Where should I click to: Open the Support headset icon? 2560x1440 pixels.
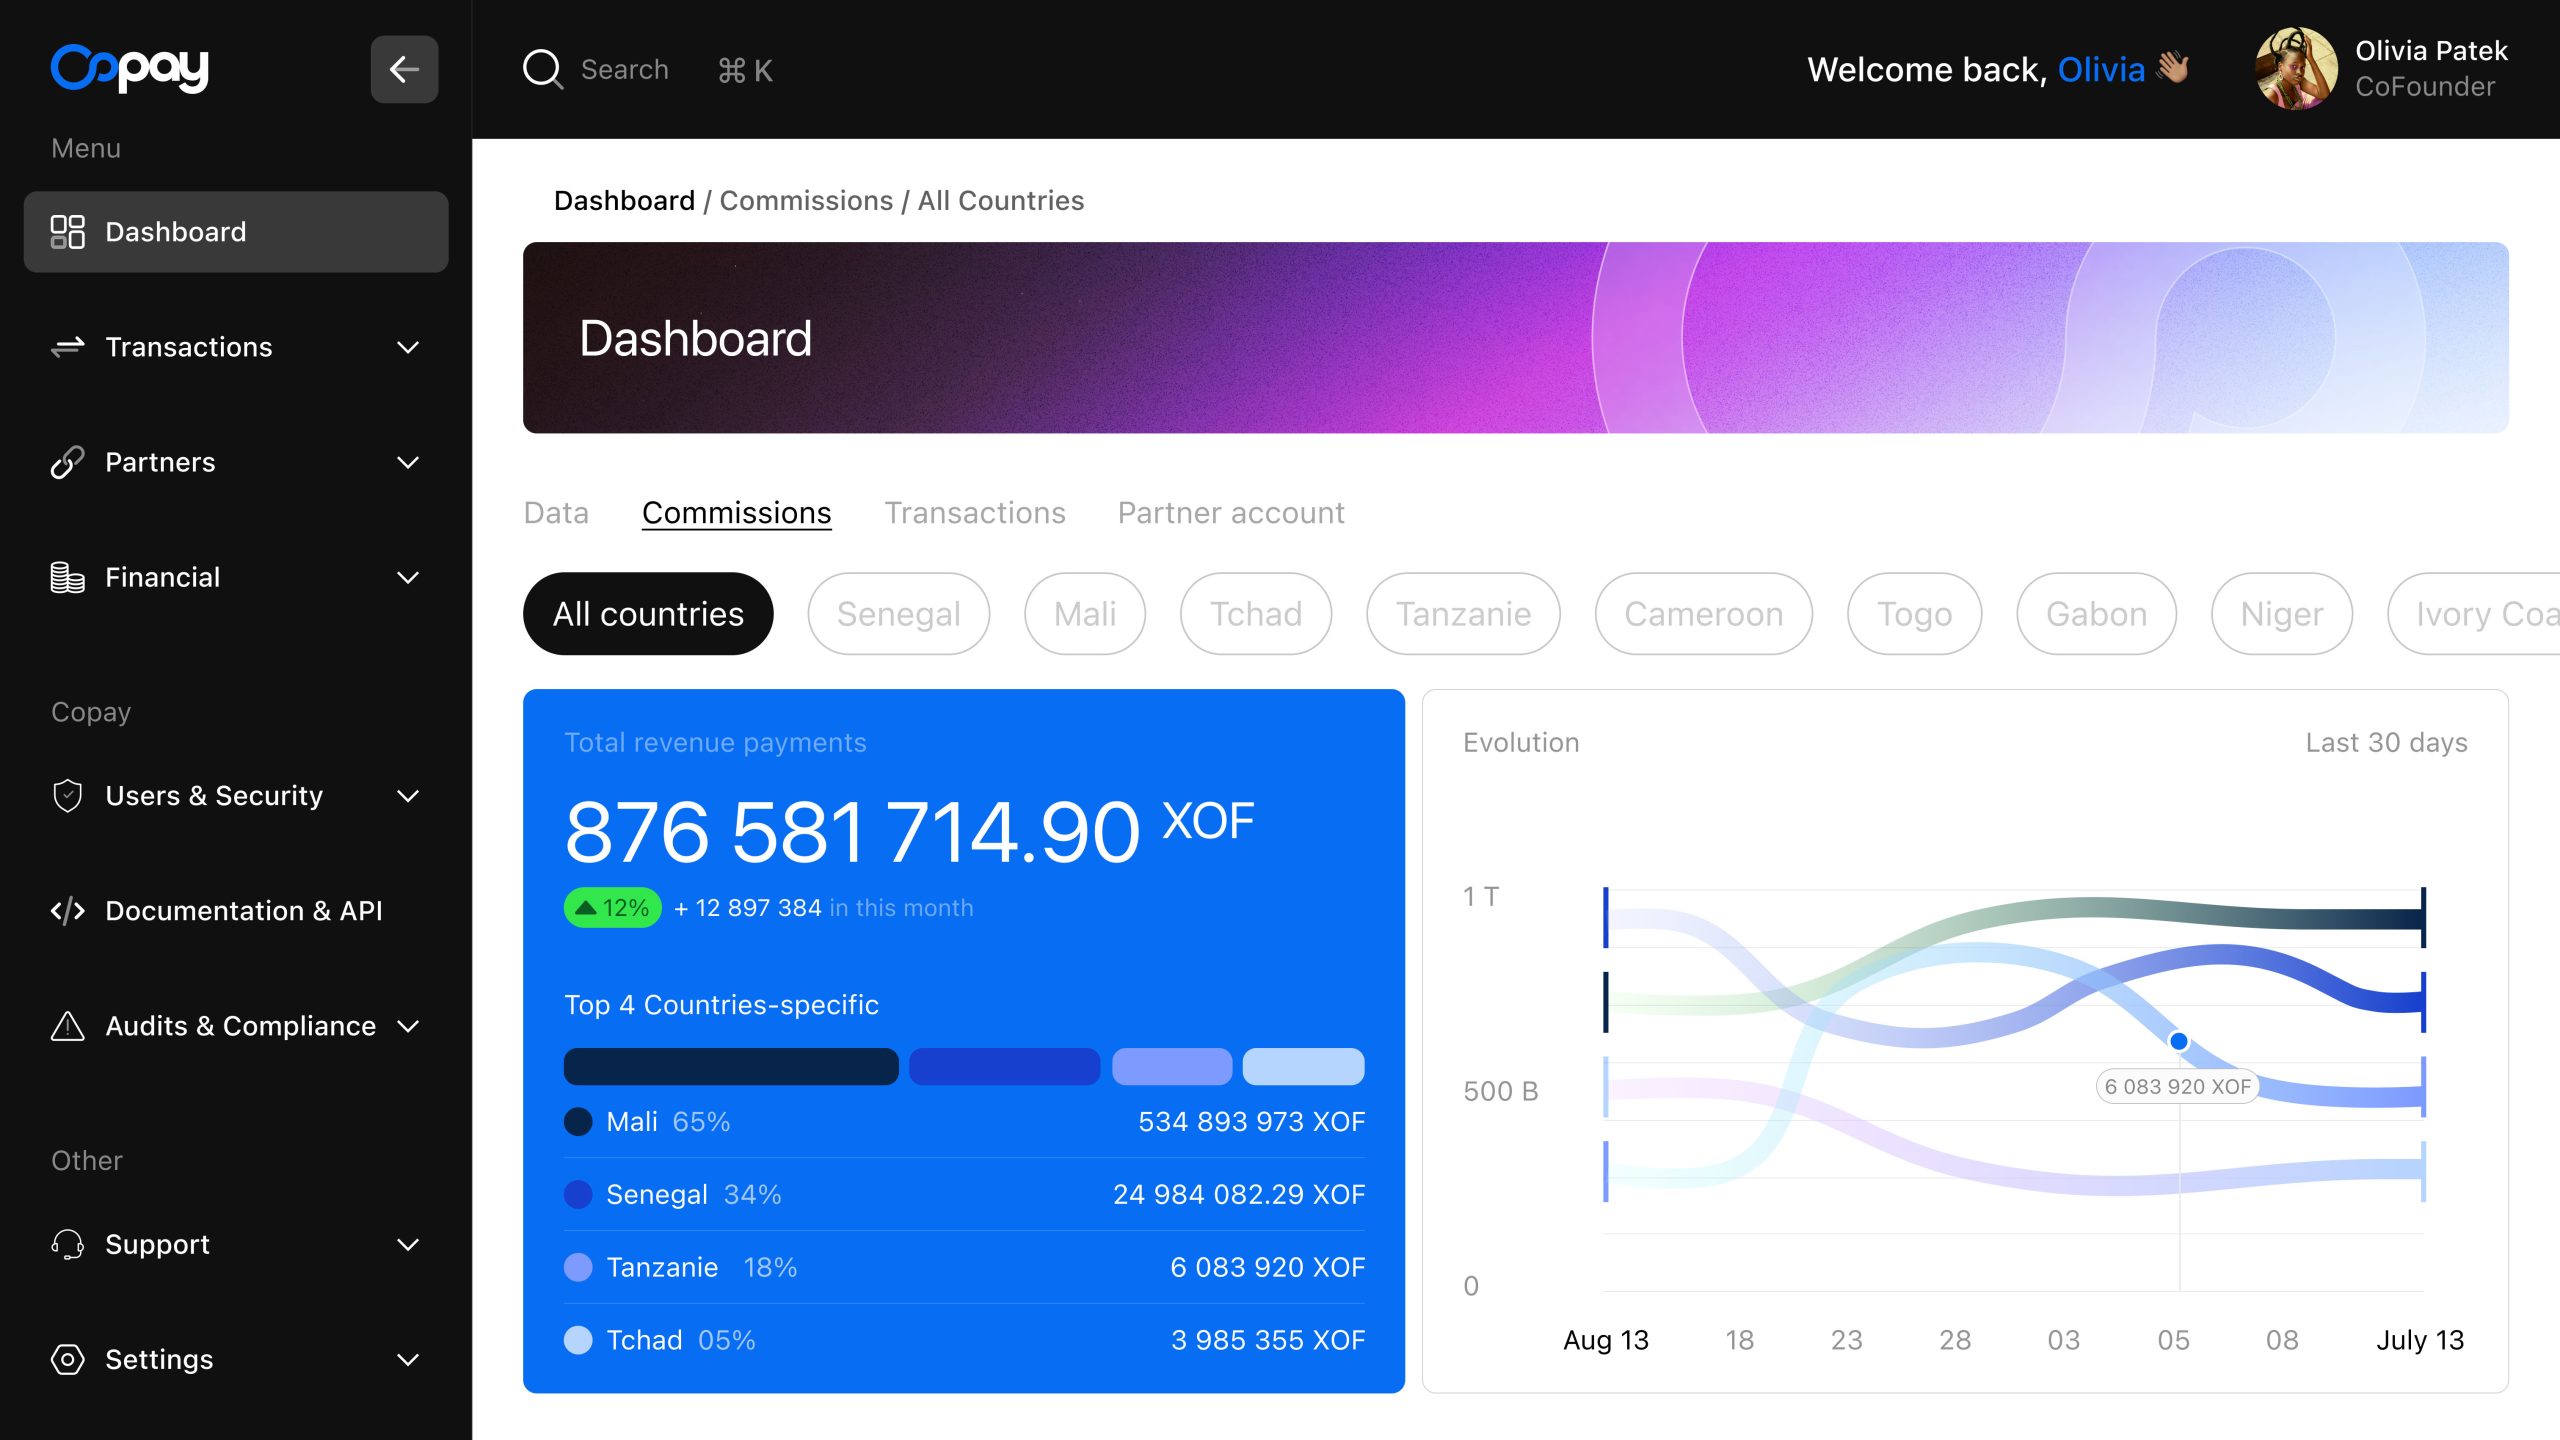pos(67,1244)
